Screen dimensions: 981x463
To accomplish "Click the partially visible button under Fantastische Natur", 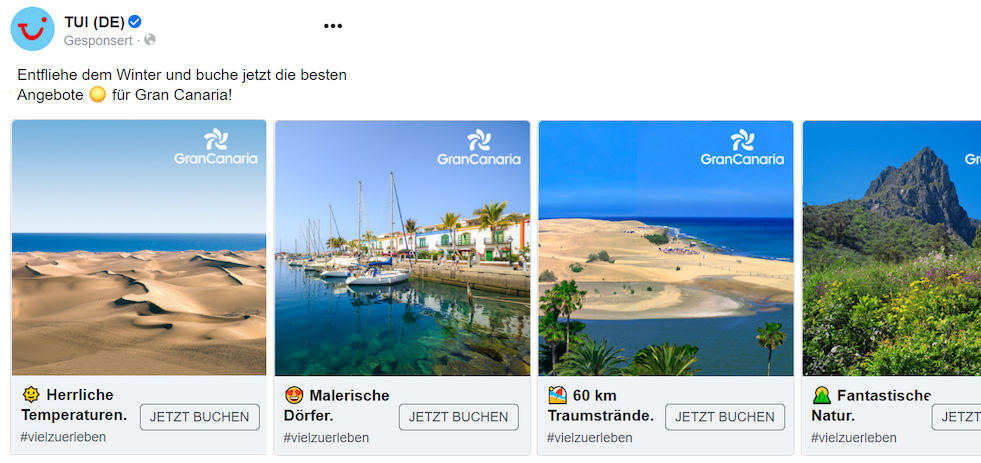I will 957,417.
